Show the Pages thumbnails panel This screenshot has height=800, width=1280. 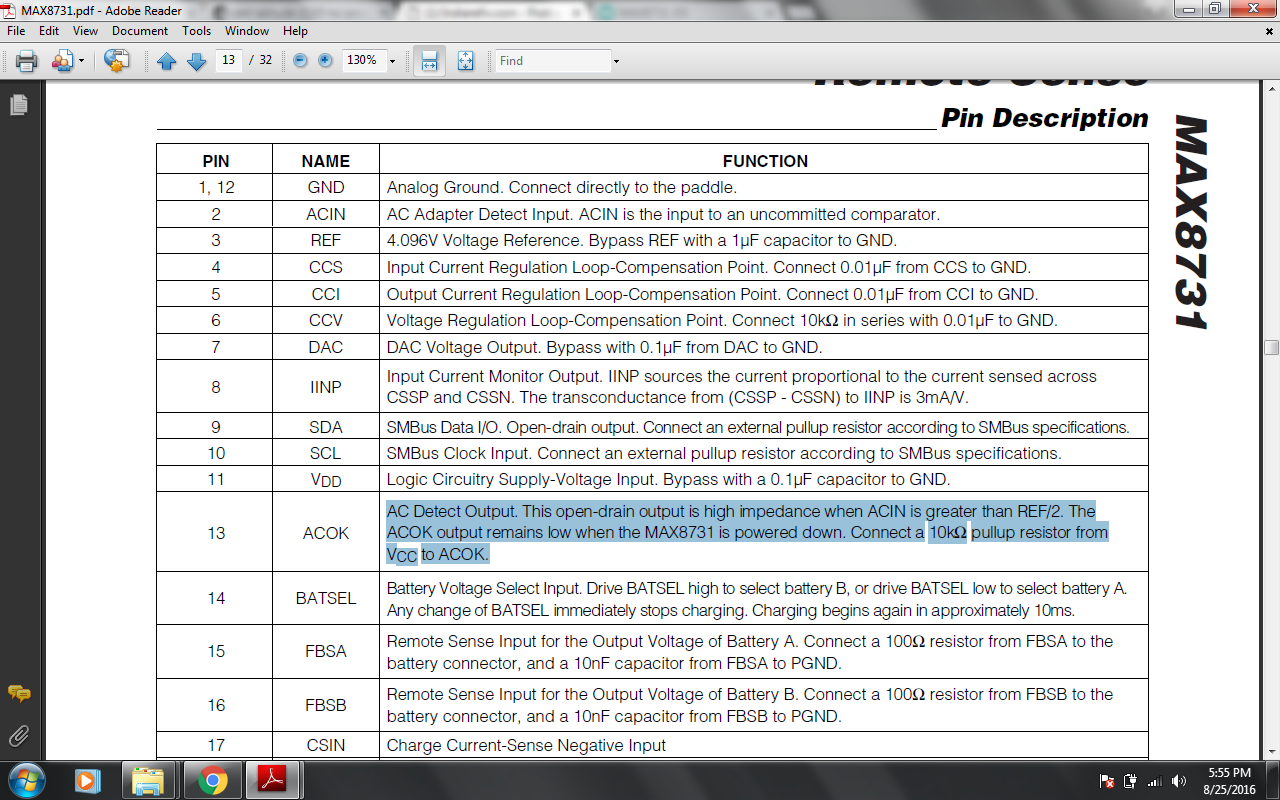(x=18, y=104)
